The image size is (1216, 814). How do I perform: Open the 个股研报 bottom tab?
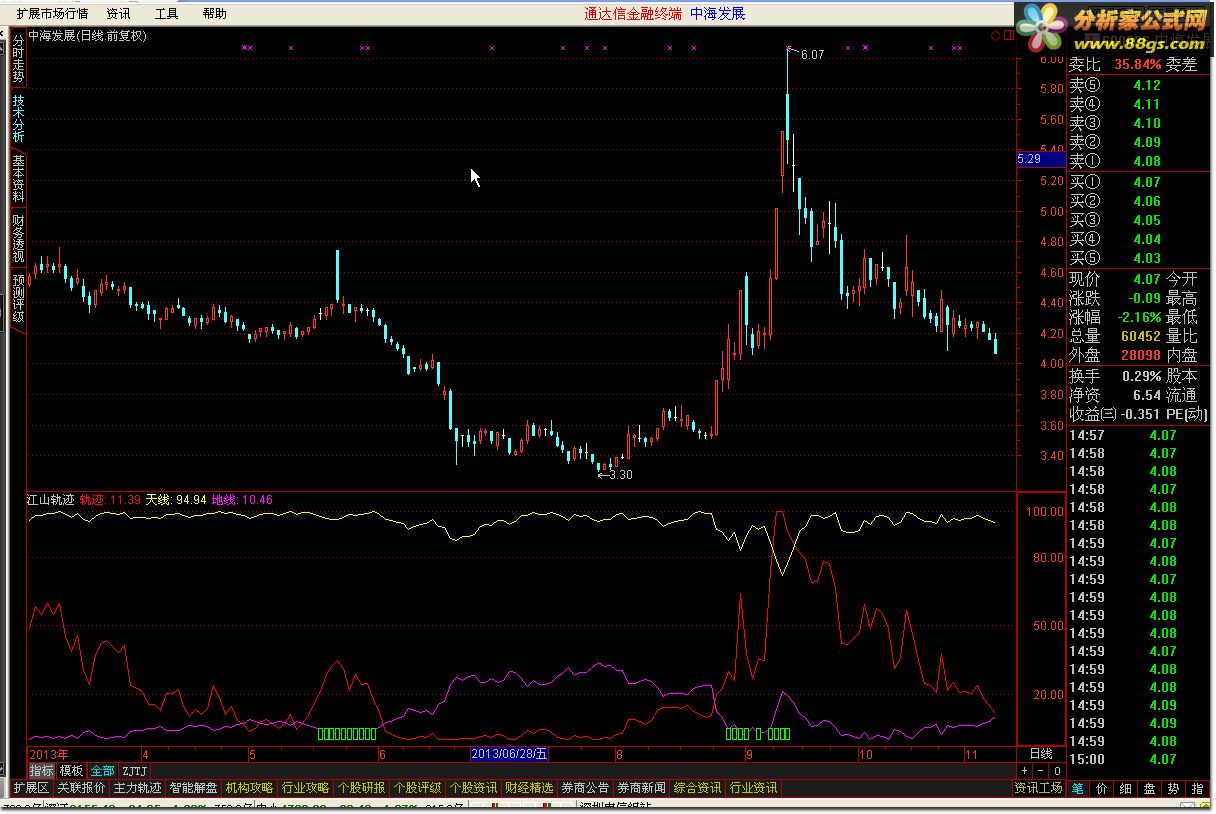pos(361,788)
